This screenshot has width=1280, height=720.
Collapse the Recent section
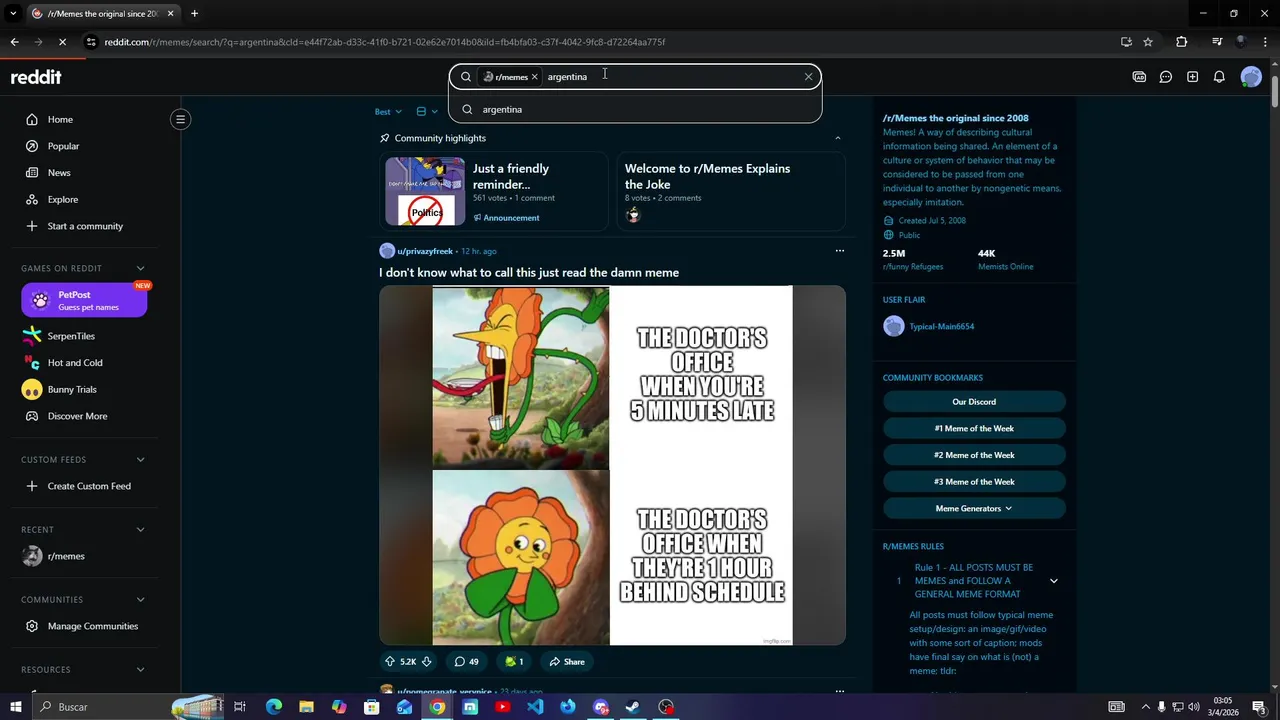click(140, 529)
